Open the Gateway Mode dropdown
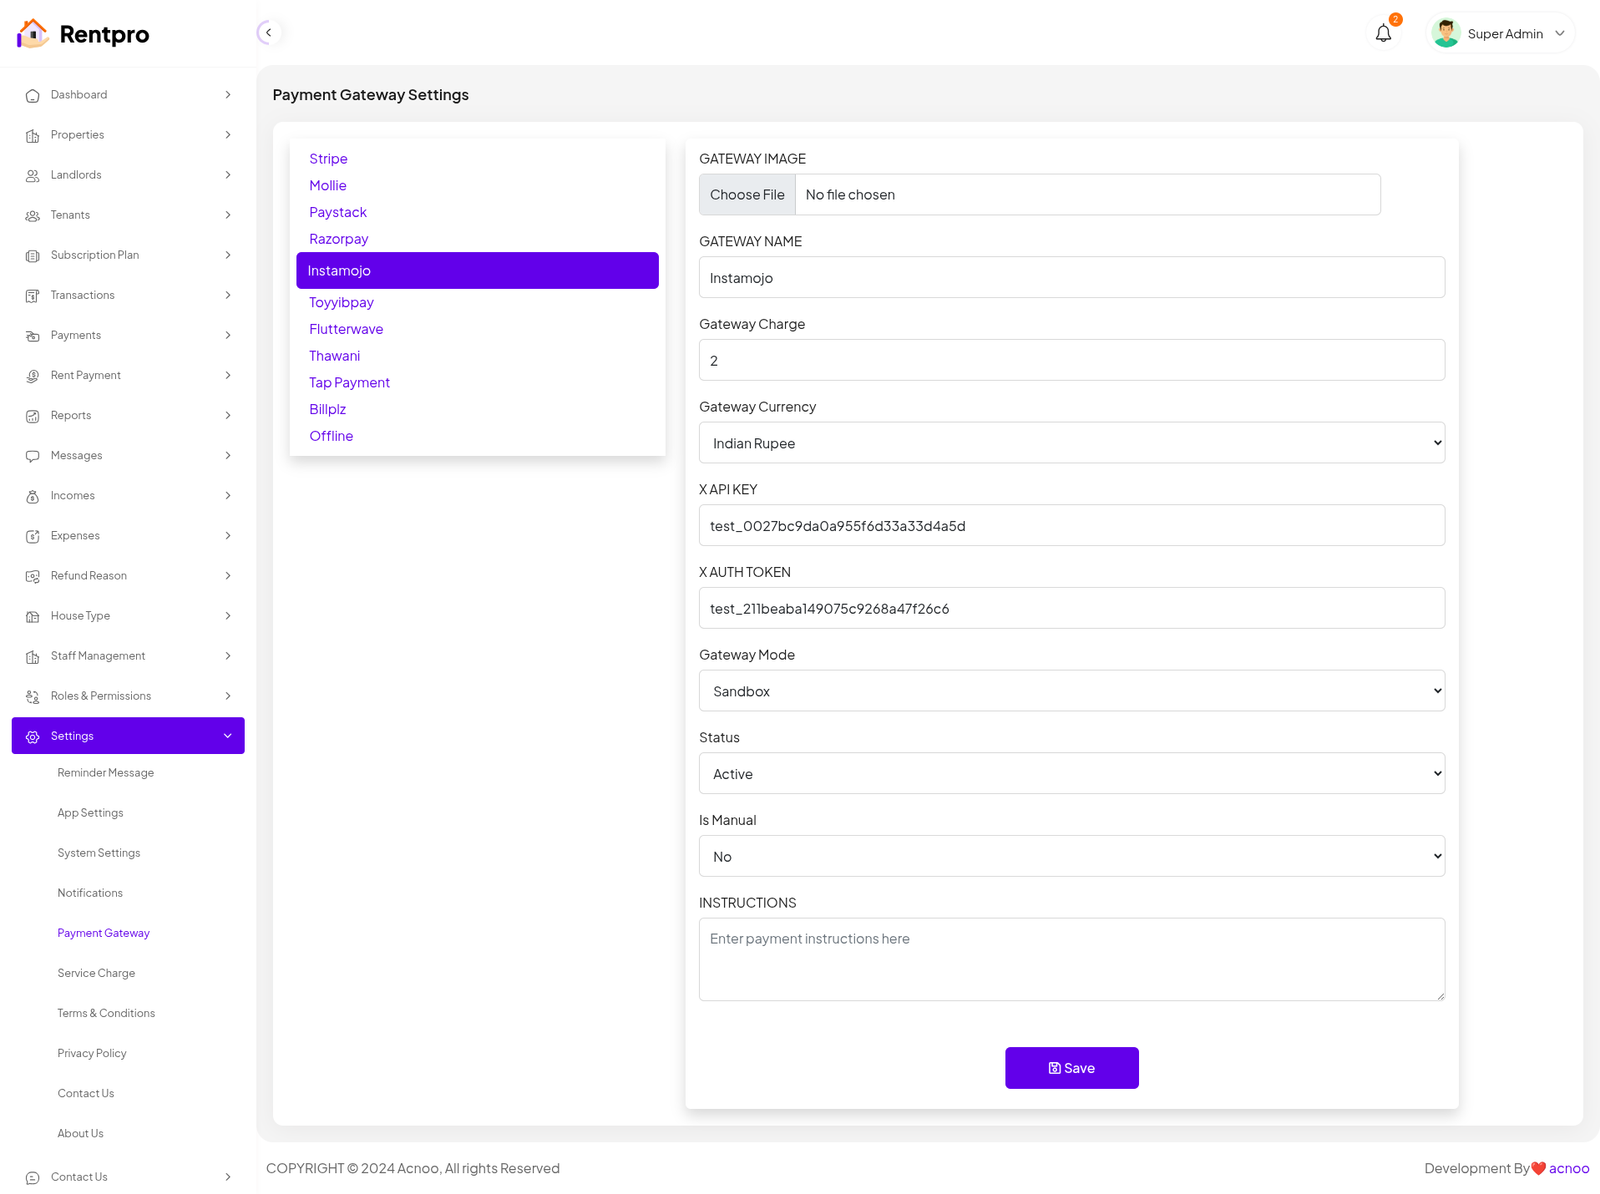This screenshot has height=1194, width=1600. point(1071,691)
